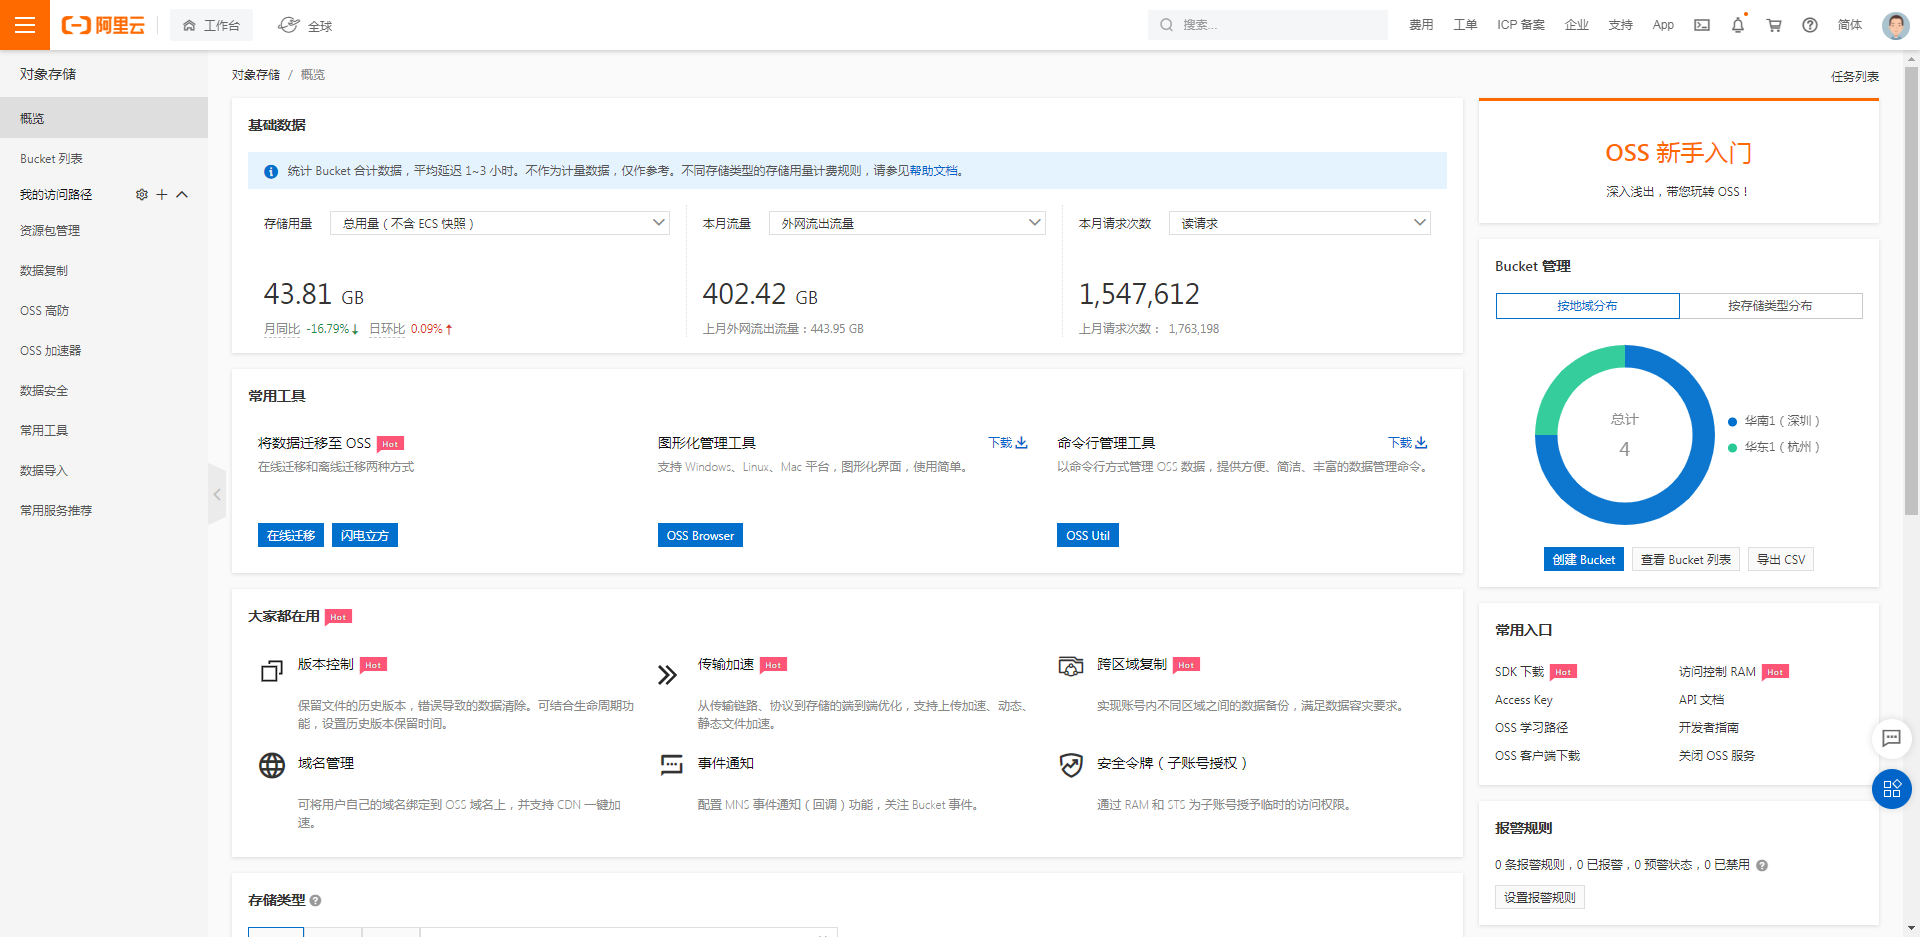Download the 图形化管理工具
Viewport: 1920px width, 937px height.
click(1008, 442)
